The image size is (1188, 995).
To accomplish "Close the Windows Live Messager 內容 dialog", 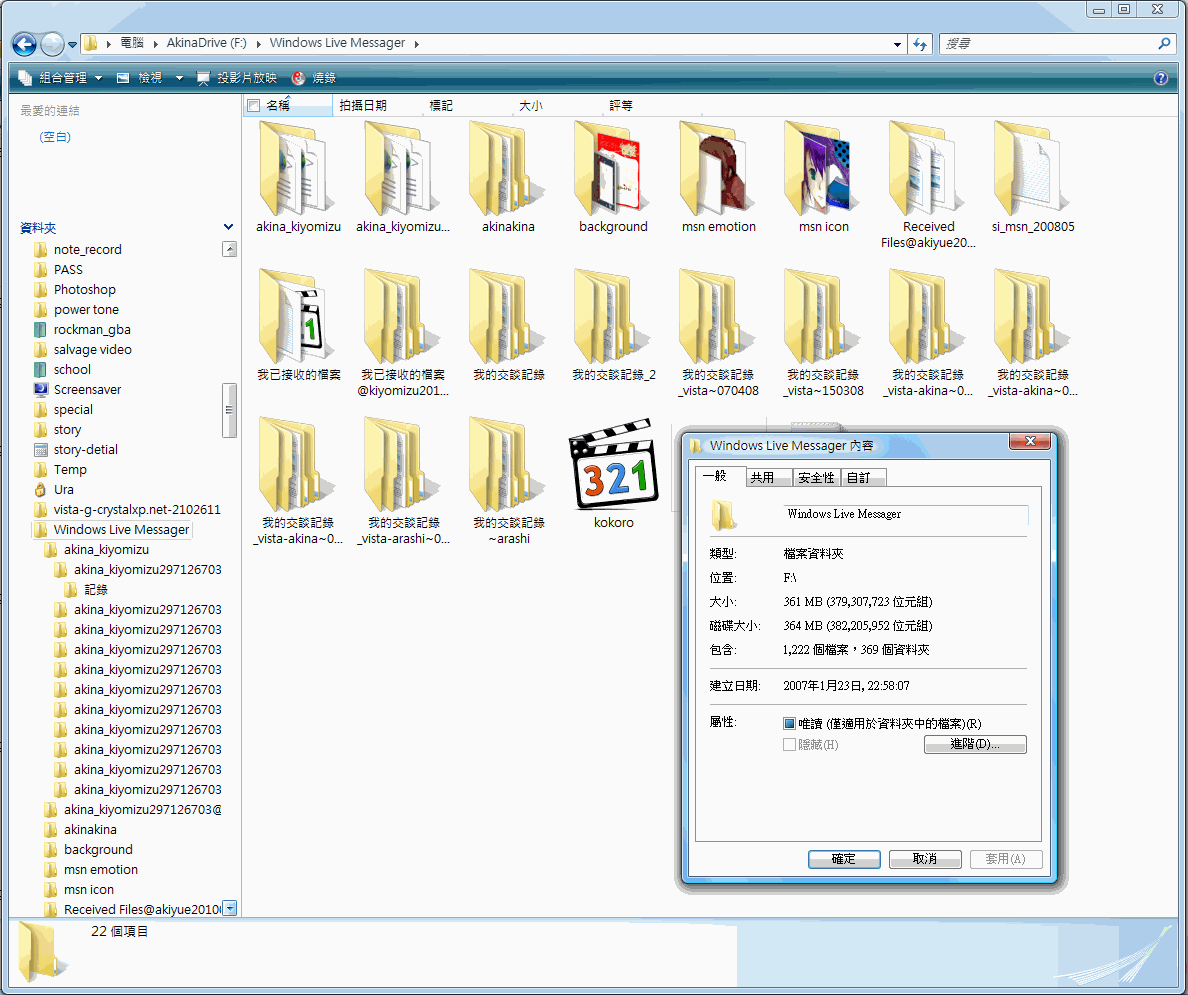I will coord(1030,441).
